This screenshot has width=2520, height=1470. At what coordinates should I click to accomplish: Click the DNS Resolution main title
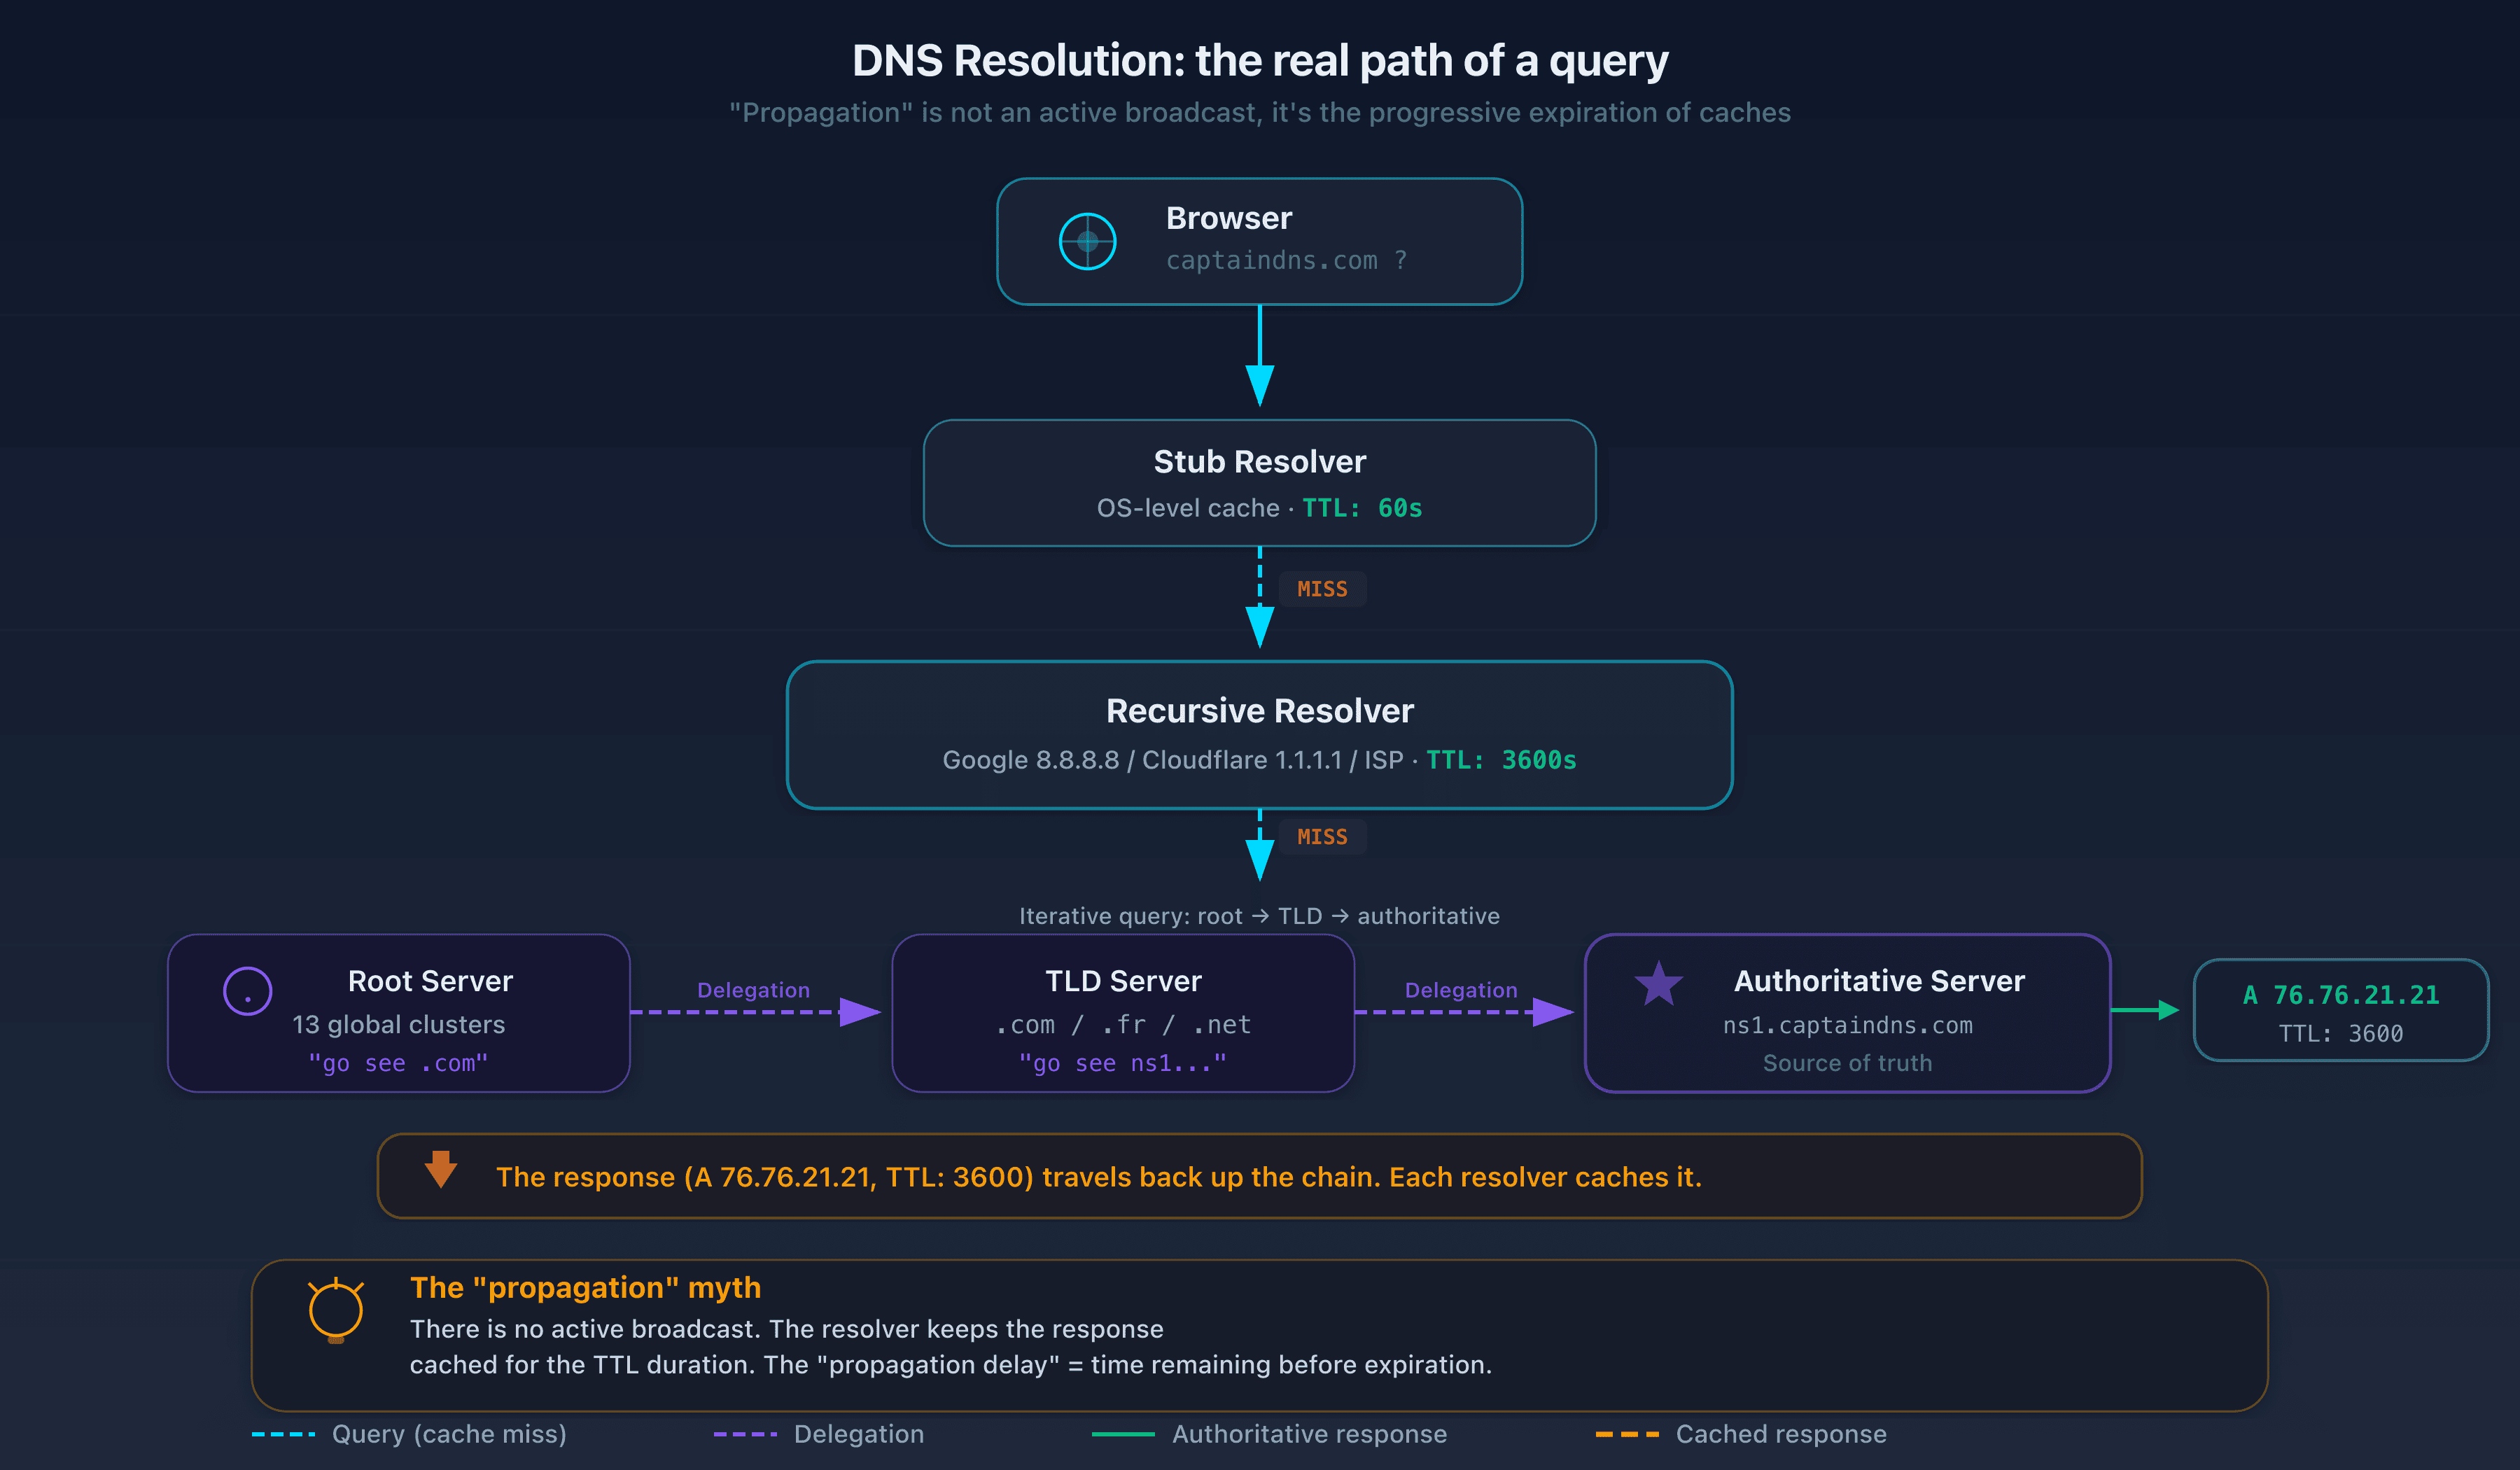tap(1259, 61)
